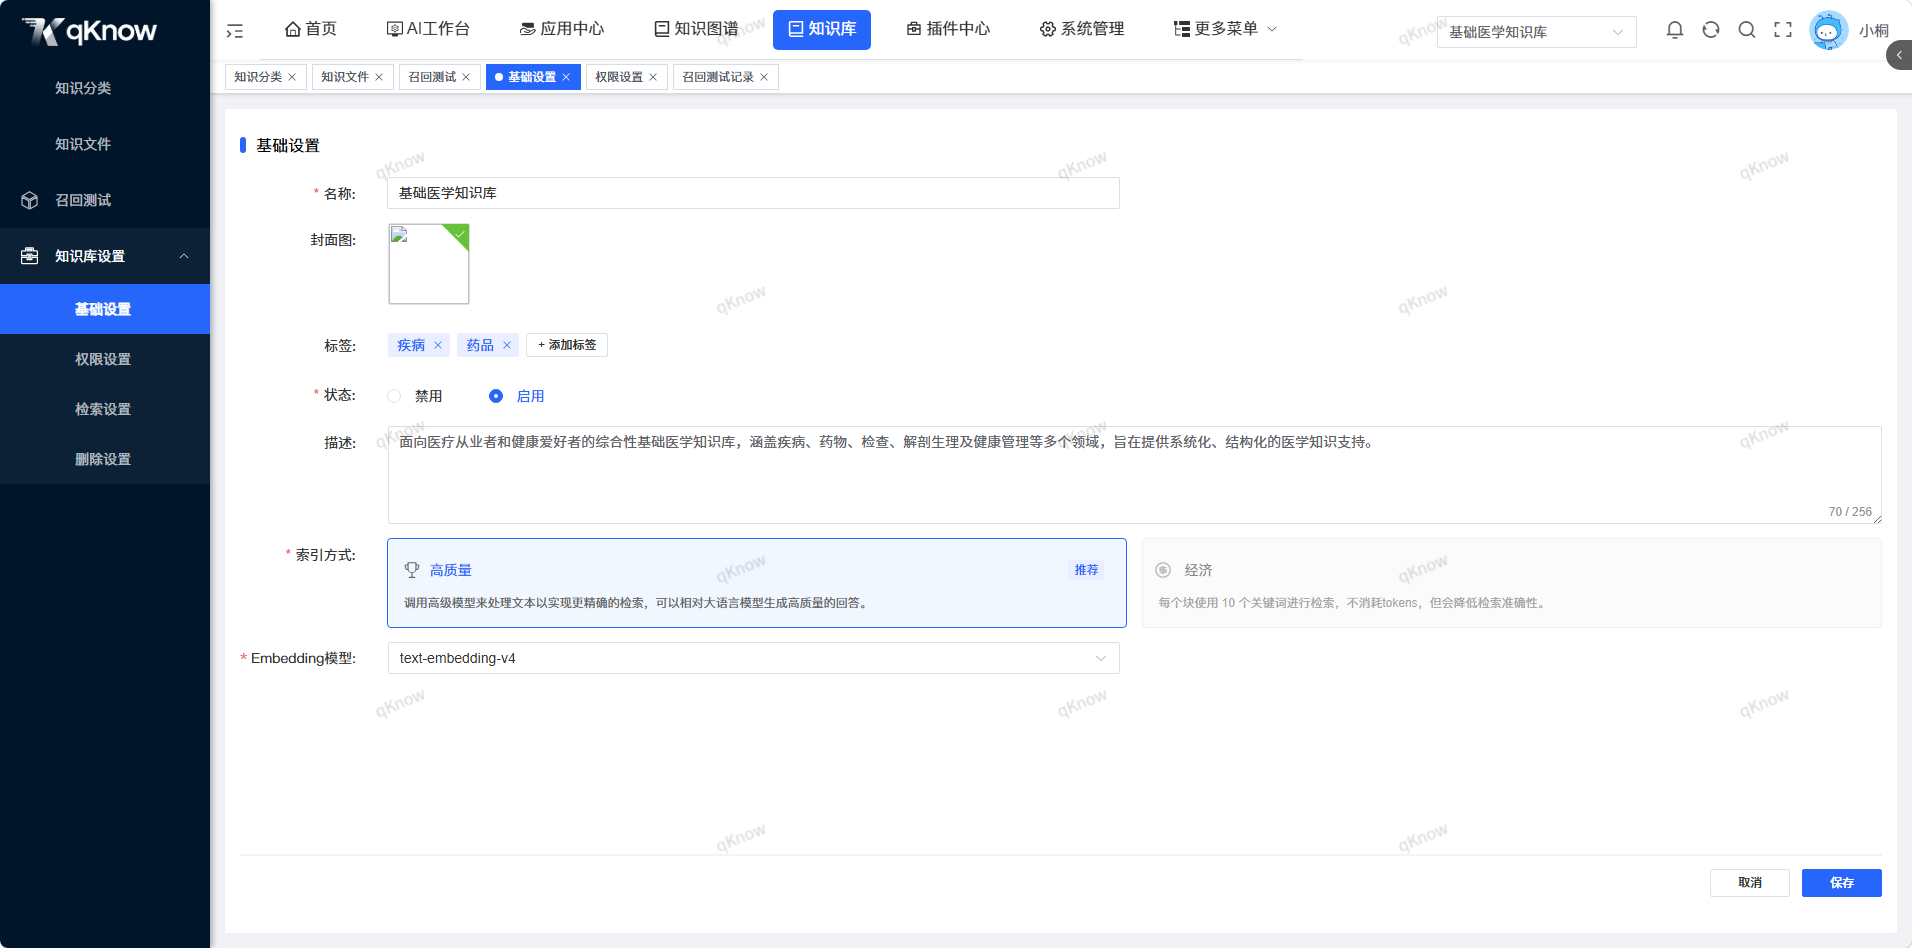Expand the 更多菜单 dropdown
Image resolution: width=1912 pixels, height=948 pixels.
[1225, 29]
